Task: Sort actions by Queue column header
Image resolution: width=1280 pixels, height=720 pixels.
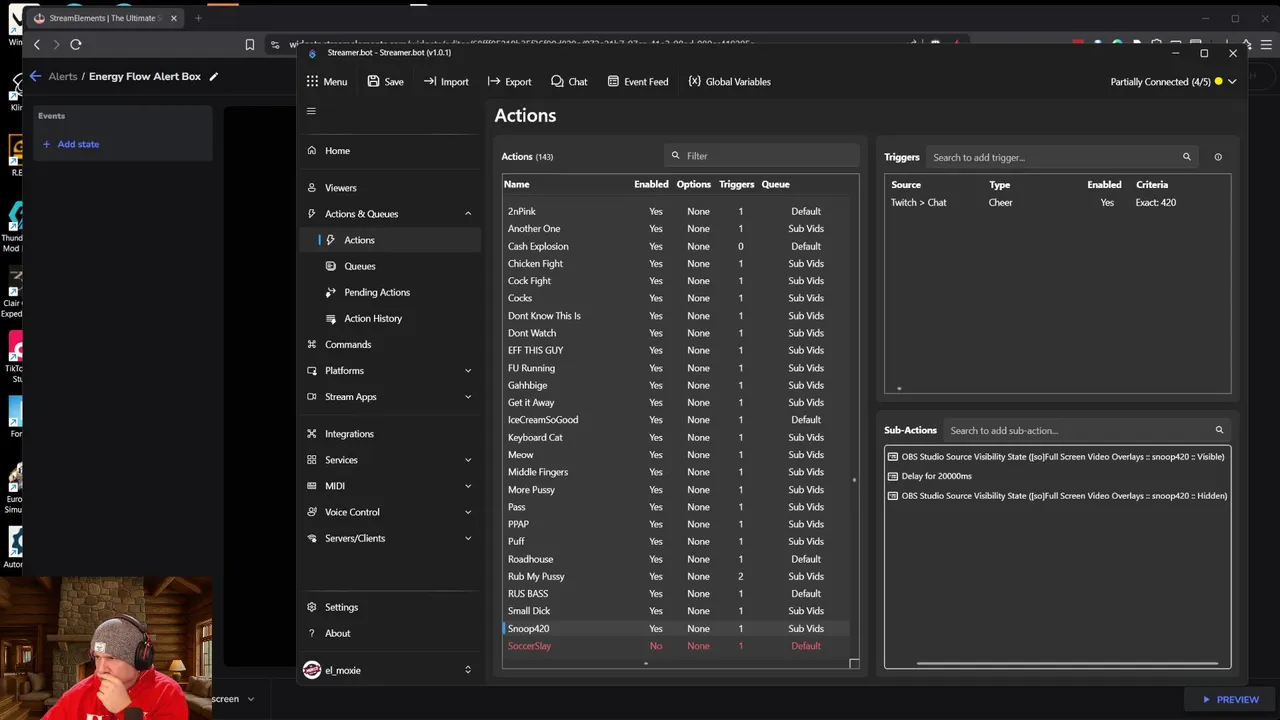Action: point(775,184)
